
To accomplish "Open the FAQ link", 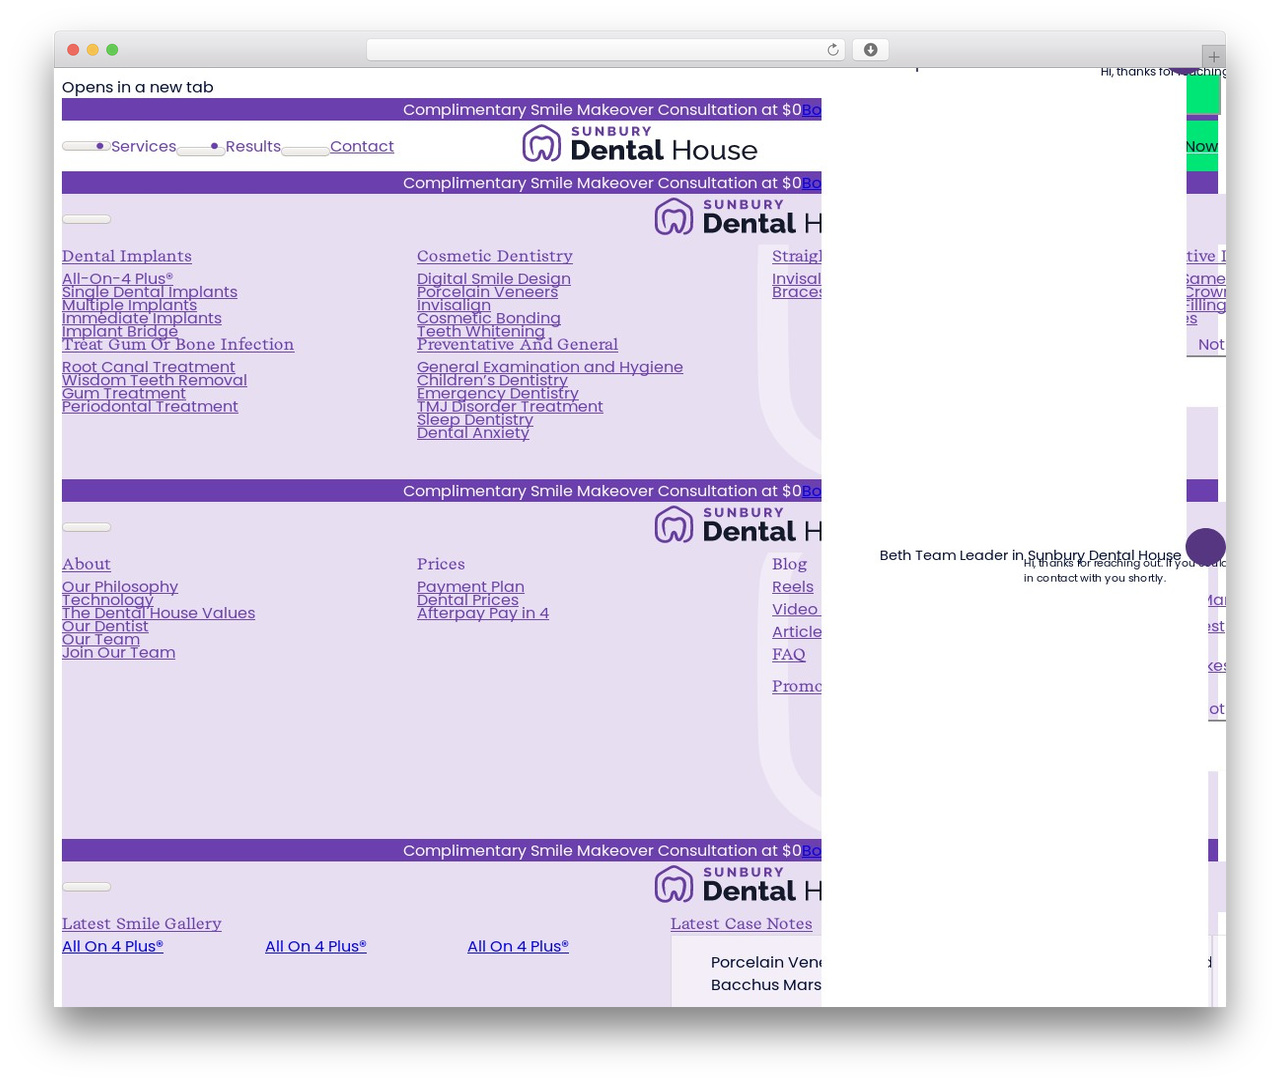I will pos(788,654).
